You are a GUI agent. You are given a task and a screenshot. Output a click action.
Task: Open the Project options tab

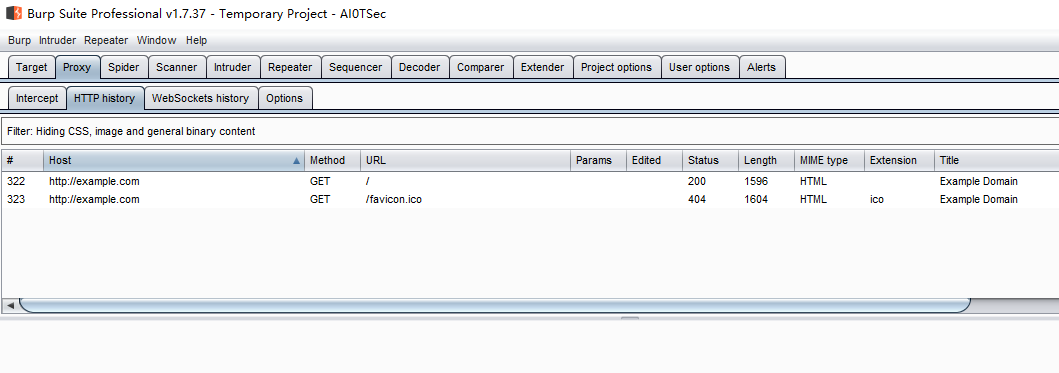click(617, 68)
